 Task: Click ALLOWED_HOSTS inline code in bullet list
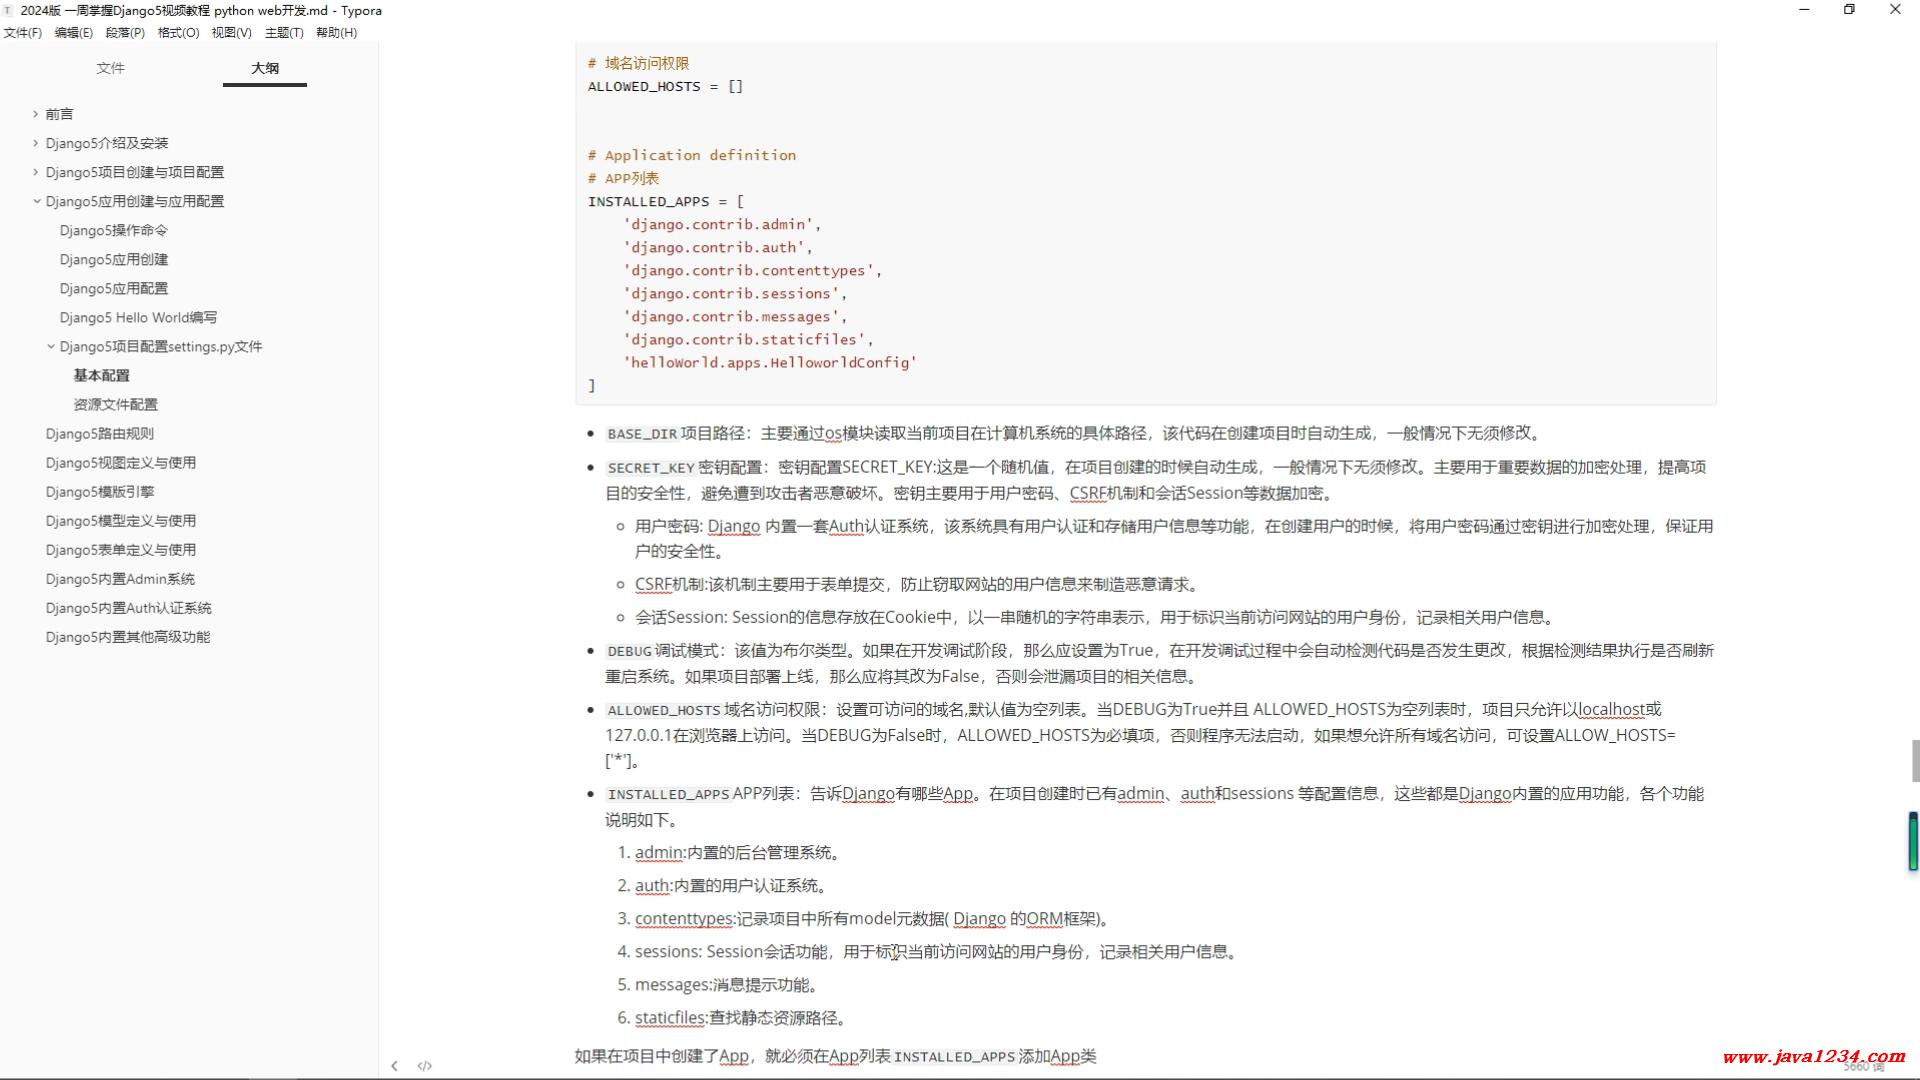pyautogui.click(x=664, y=710)
